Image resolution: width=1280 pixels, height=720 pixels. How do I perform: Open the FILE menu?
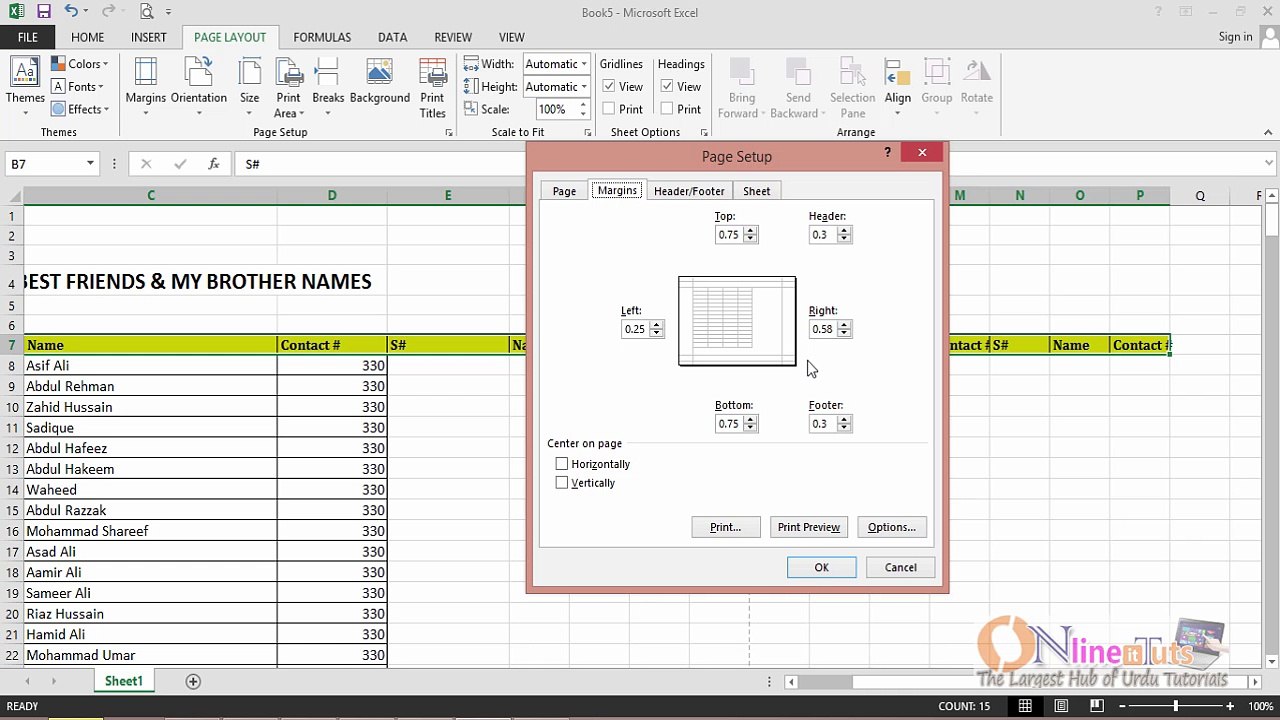[28, 37]
